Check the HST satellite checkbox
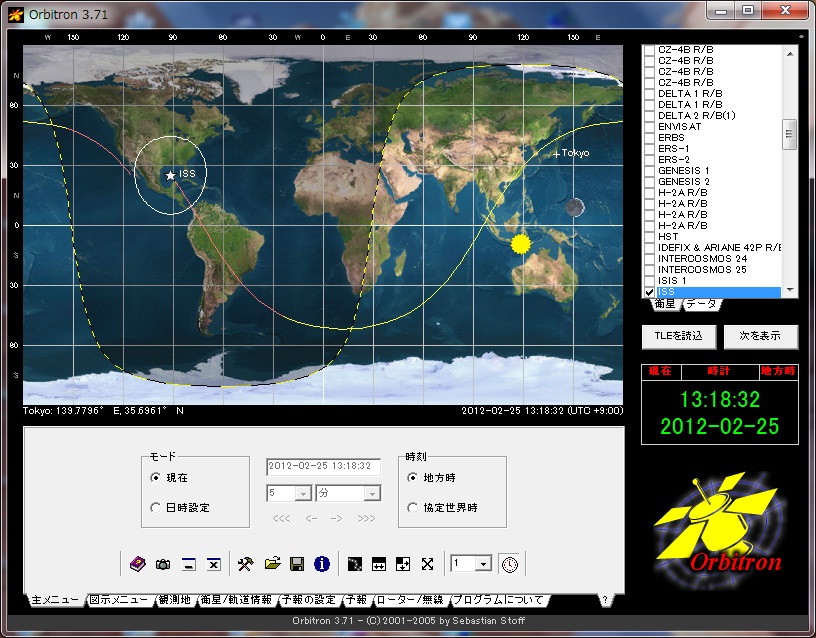This screenshot has height=638, width=816. [x=649, y=237]
